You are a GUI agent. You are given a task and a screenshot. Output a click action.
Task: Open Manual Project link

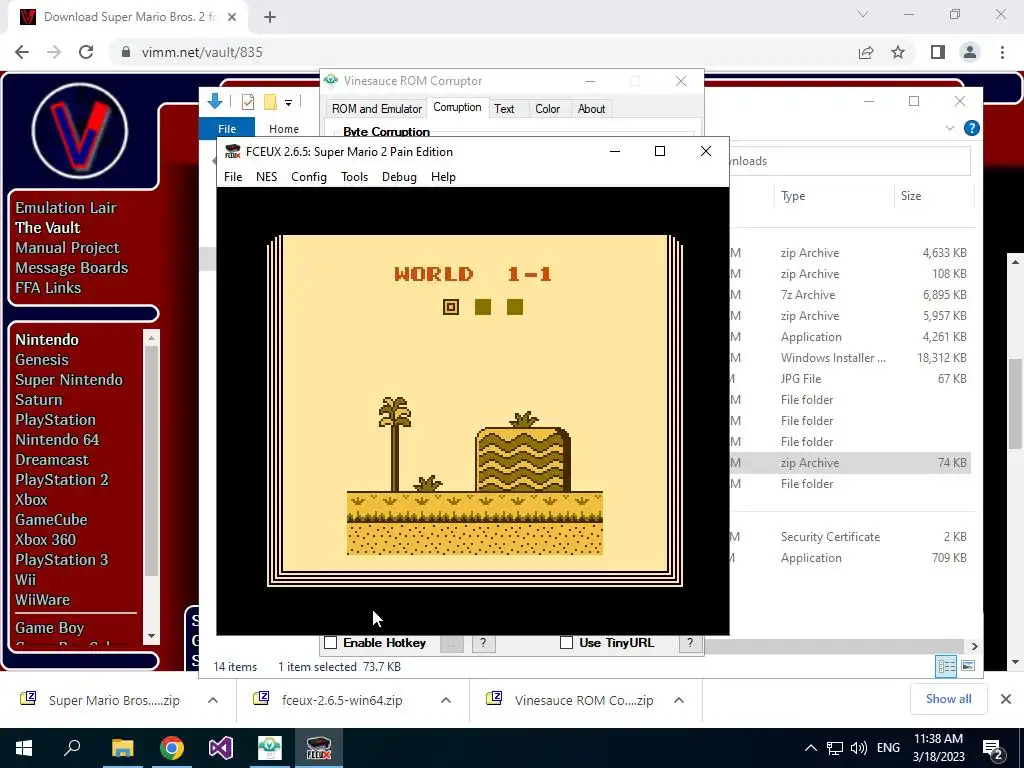[x=67, y=248]
